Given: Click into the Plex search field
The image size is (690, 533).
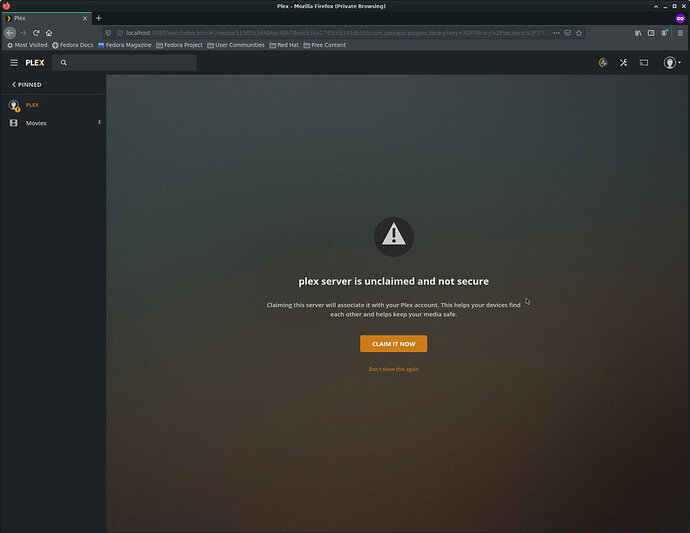Looking at the screenshot, I should point(125,63).
